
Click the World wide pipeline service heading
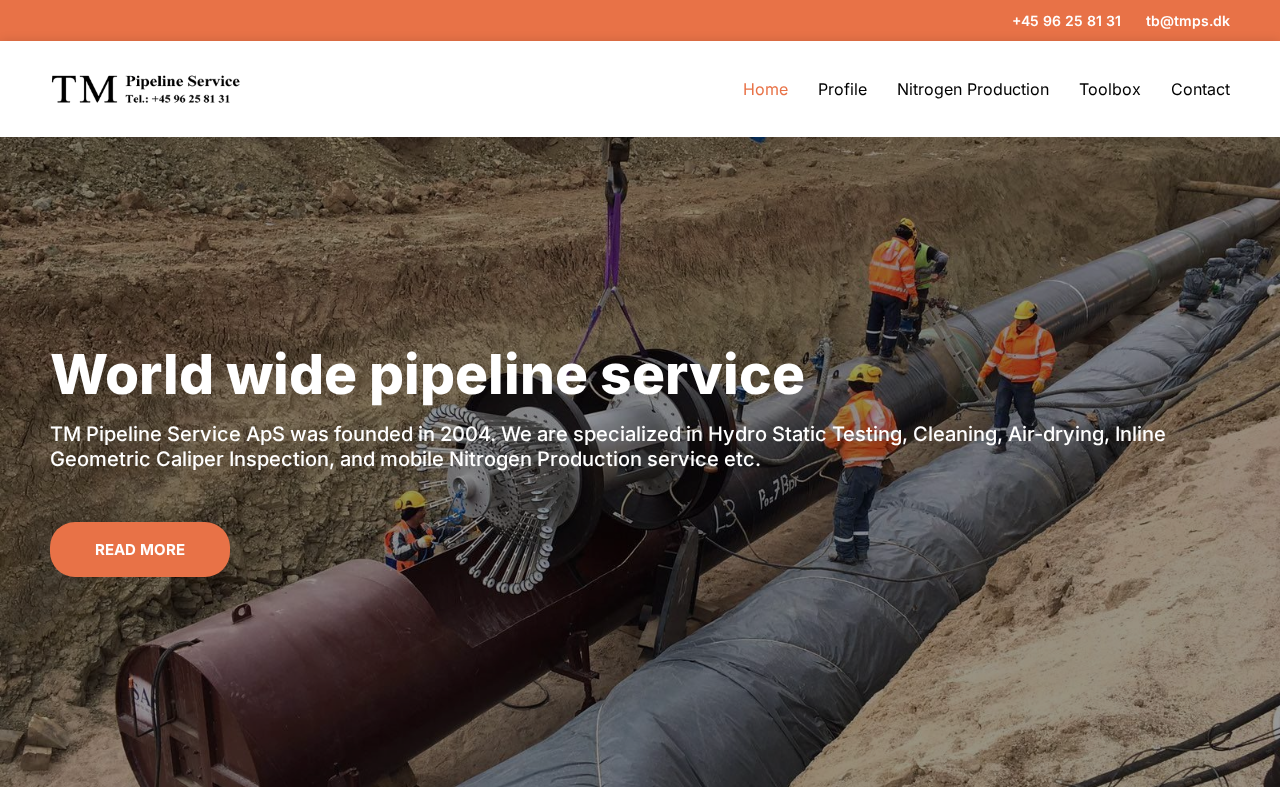tap(427, 374)
